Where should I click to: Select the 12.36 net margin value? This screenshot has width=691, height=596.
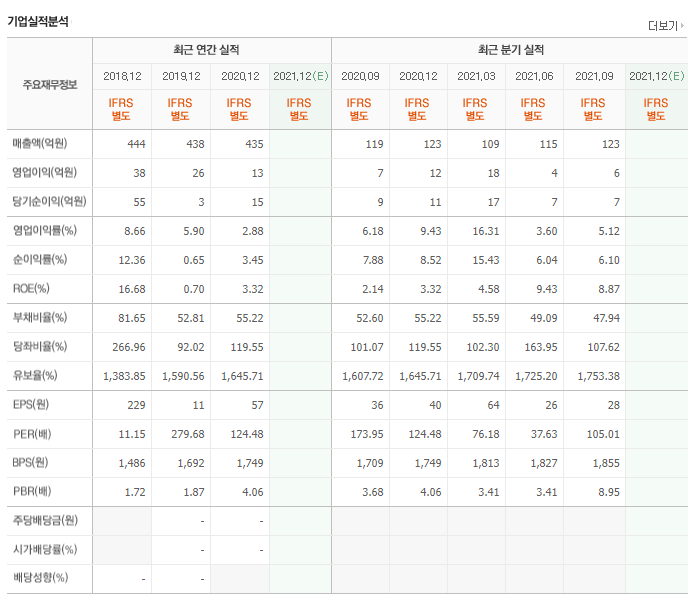click(x=132, y=260)
